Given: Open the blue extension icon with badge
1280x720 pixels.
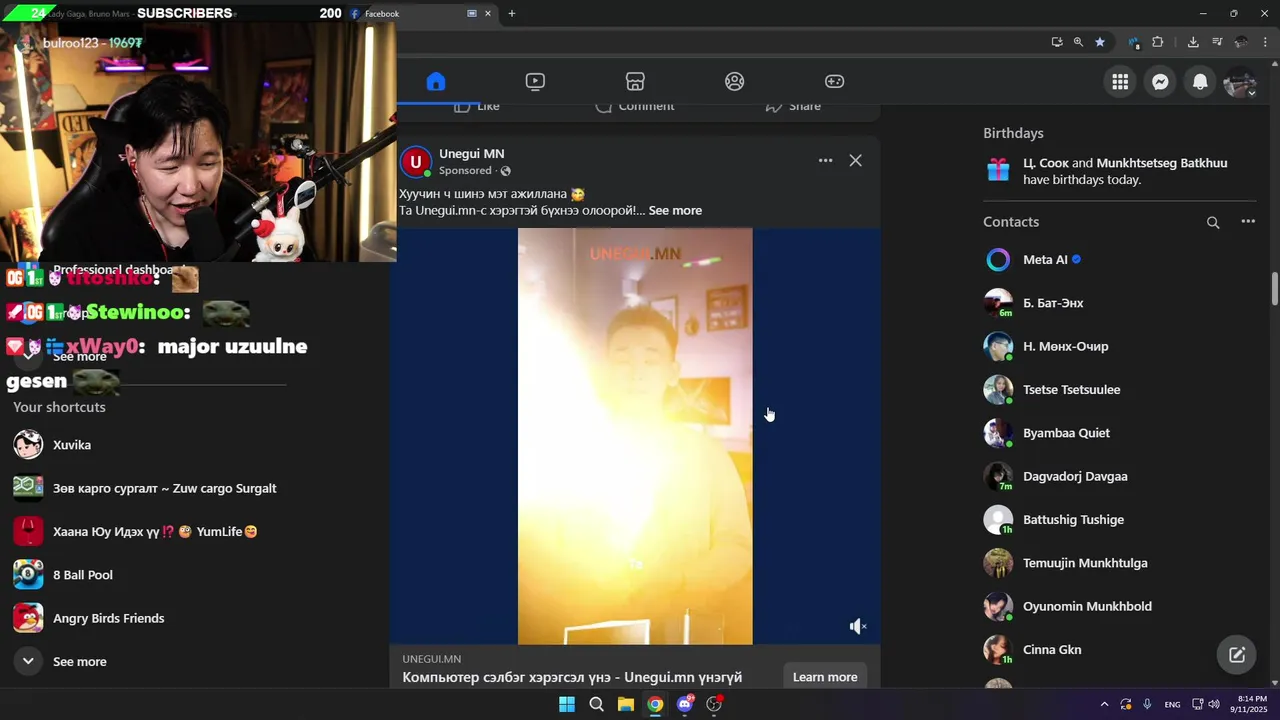Looking at the screenshot, I should (x=1133, y=42).
